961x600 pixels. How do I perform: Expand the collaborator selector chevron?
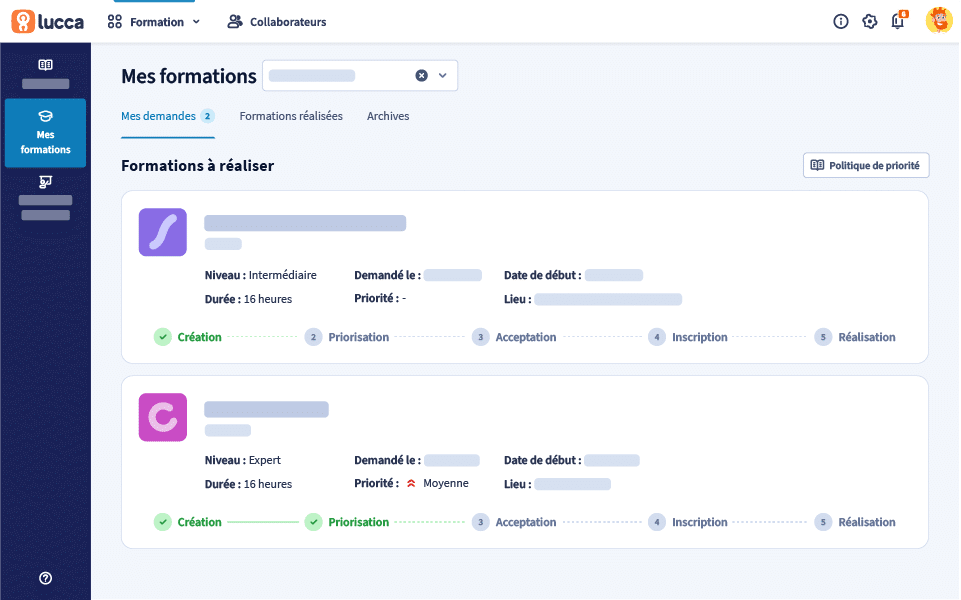coord(443,76)
